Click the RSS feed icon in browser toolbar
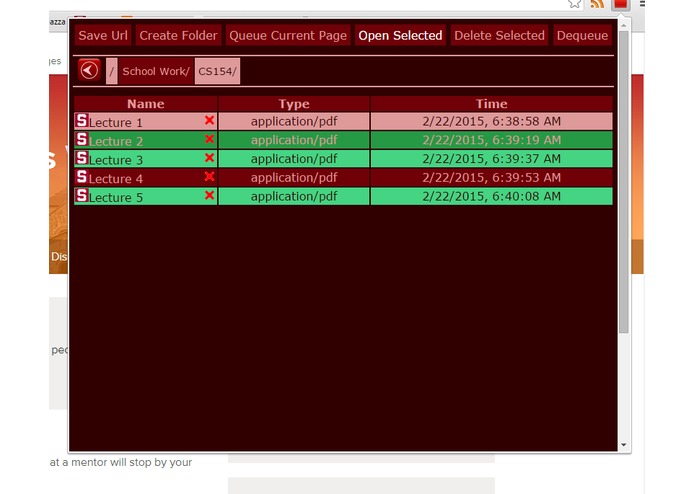This screenshot has height=494, width=695. [x=597, y=4]
